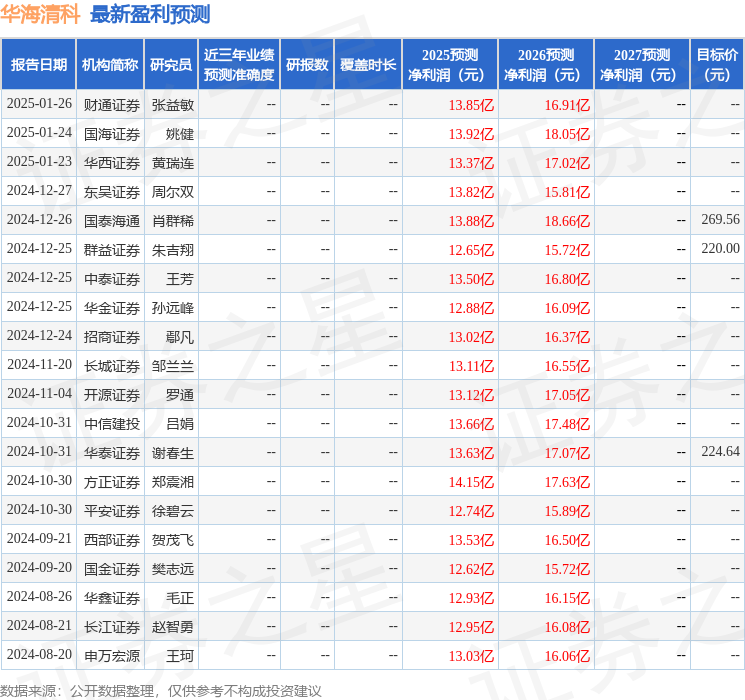The image size is (745, 700).
Task: Select the 西部证券 institution cell
Action: pyautogui.click(x=112, y=540)
